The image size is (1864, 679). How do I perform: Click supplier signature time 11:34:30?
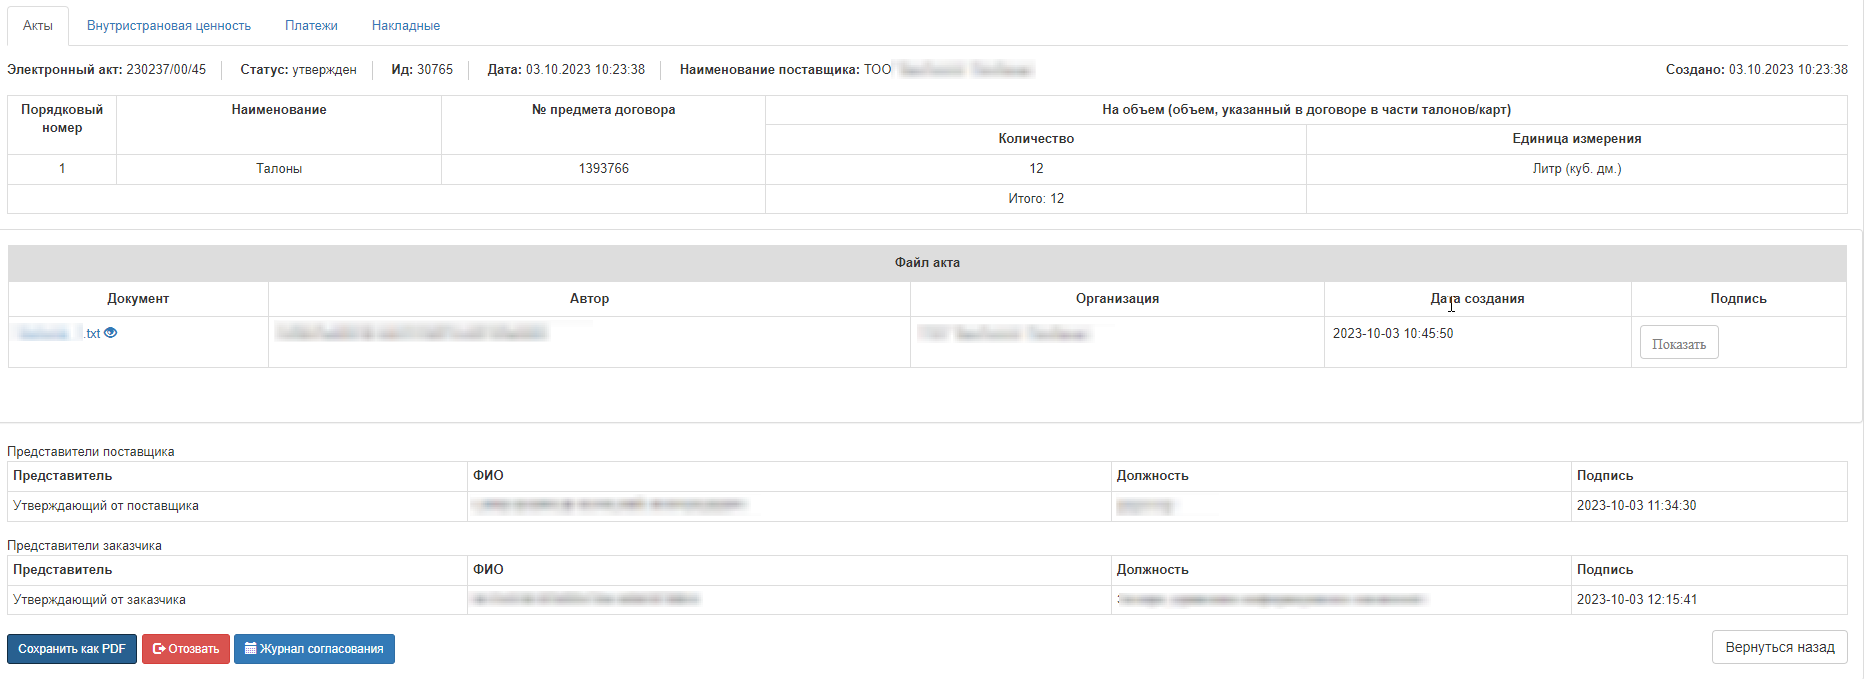click(x=1636, y=506)
